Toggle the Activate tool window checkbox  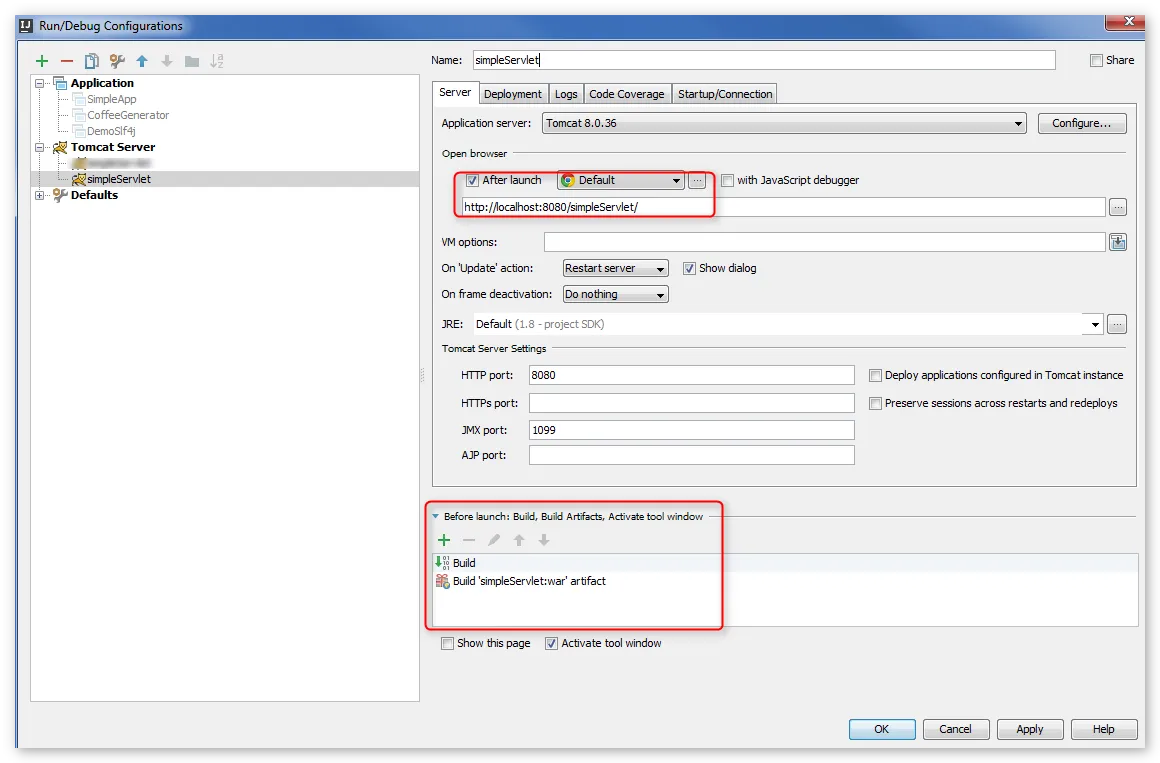pos(551,644)
